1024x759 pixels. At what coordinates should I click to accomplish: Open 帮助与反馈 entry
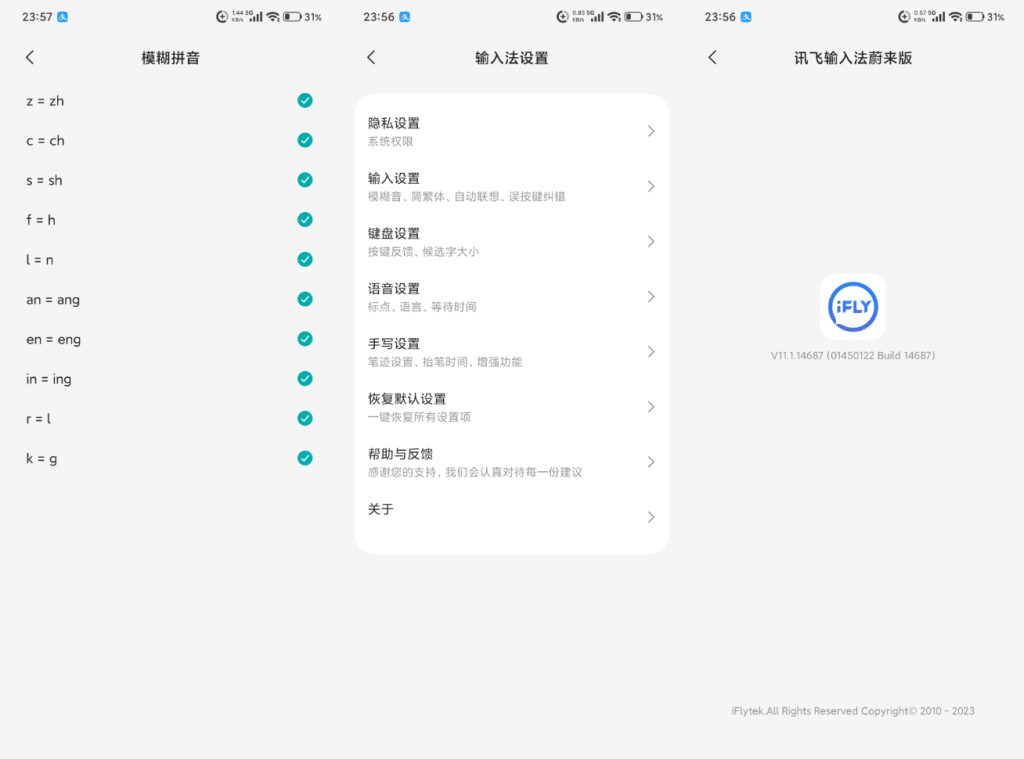(511, 462)
